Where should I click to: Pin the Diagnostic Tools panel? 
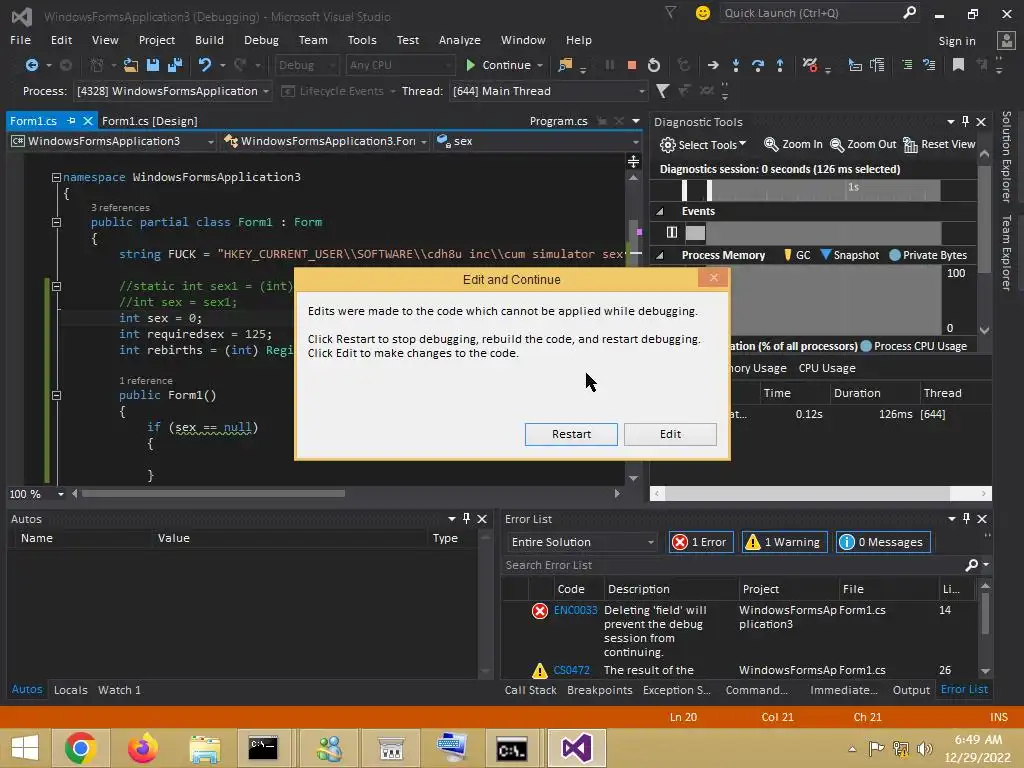(965, 121)
